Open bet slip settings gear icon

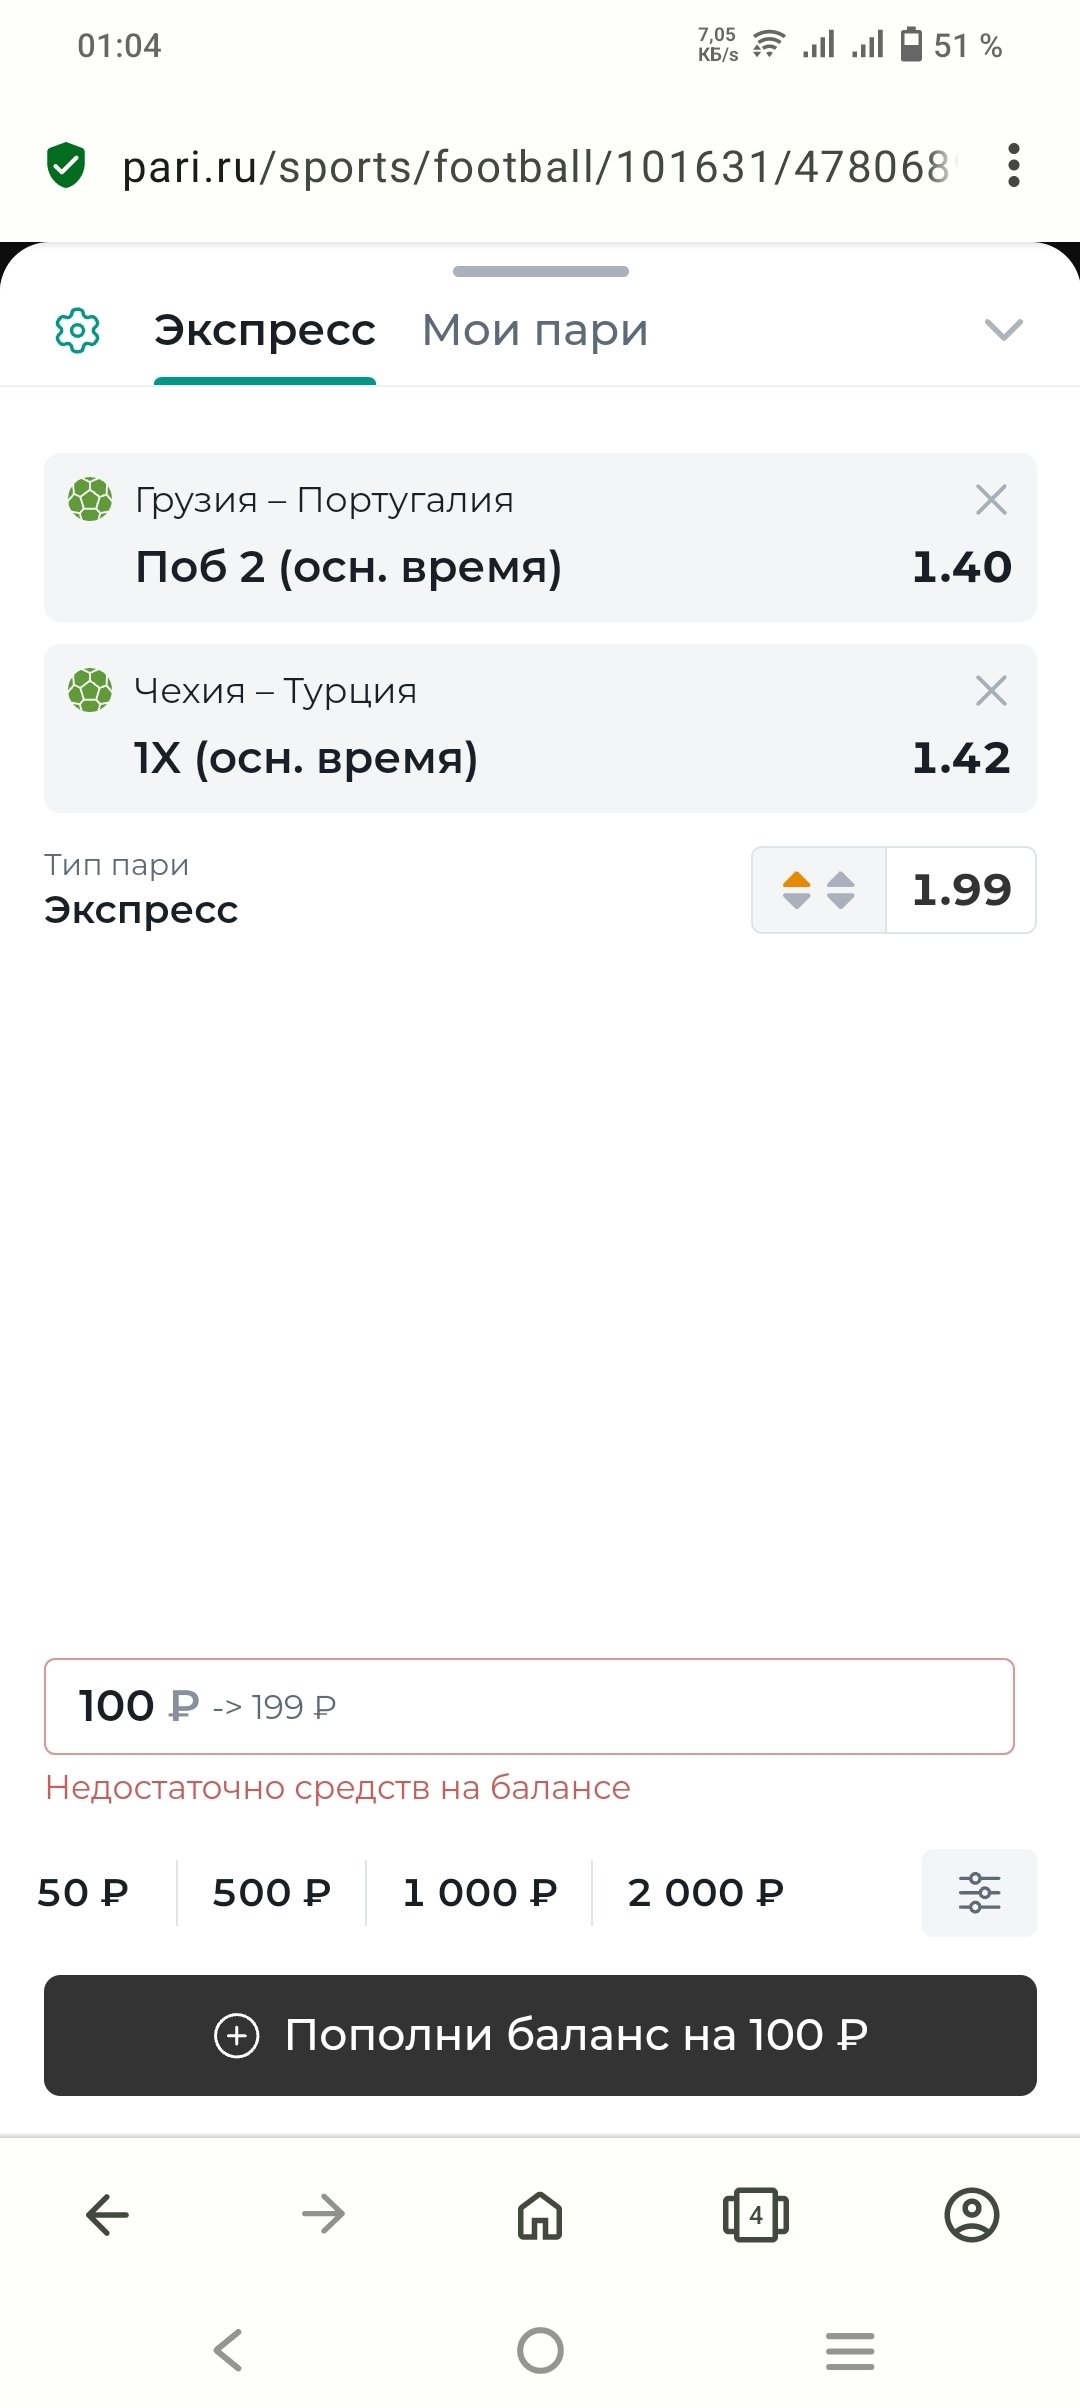click(77, 331)
